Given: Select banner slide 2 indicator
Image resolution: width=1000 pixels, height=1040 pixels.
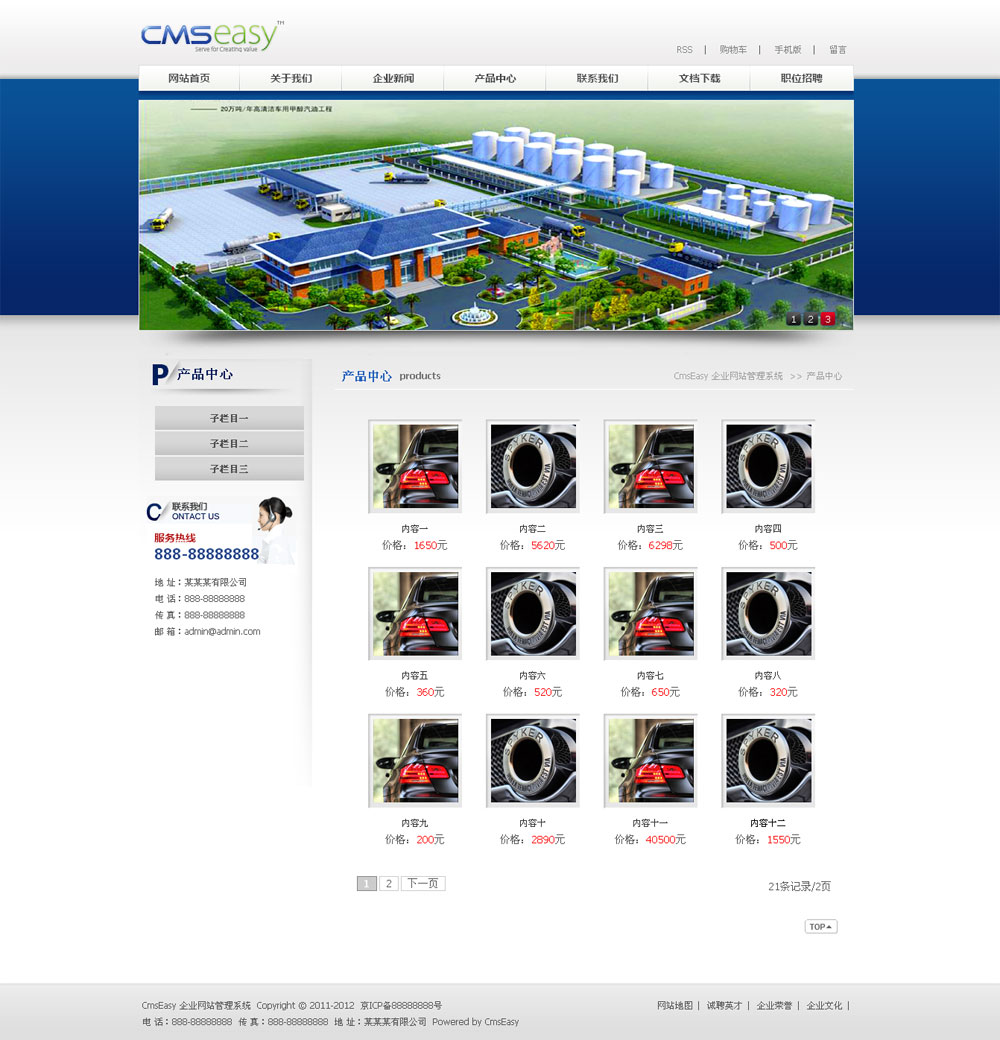Looking at the screenshot, I should click(811, 319).
